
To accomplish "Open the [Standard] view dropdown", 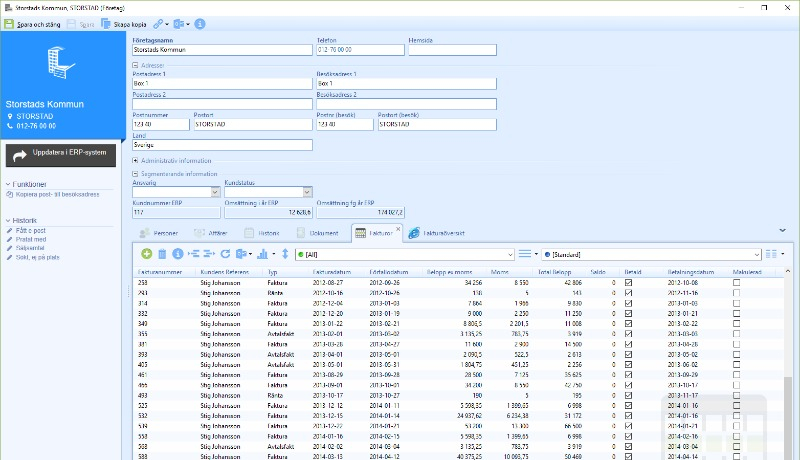I will click(757, 254).
